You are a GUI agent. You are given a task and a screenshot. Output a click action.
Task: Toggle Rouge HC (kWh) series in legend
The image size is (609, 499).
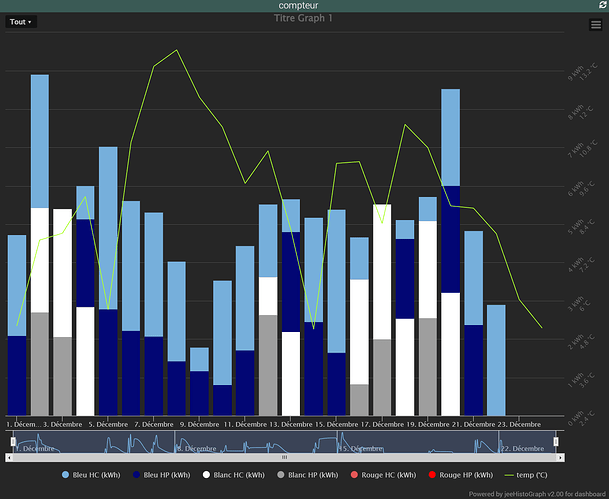pyautogui.click(x=383, y=475)
